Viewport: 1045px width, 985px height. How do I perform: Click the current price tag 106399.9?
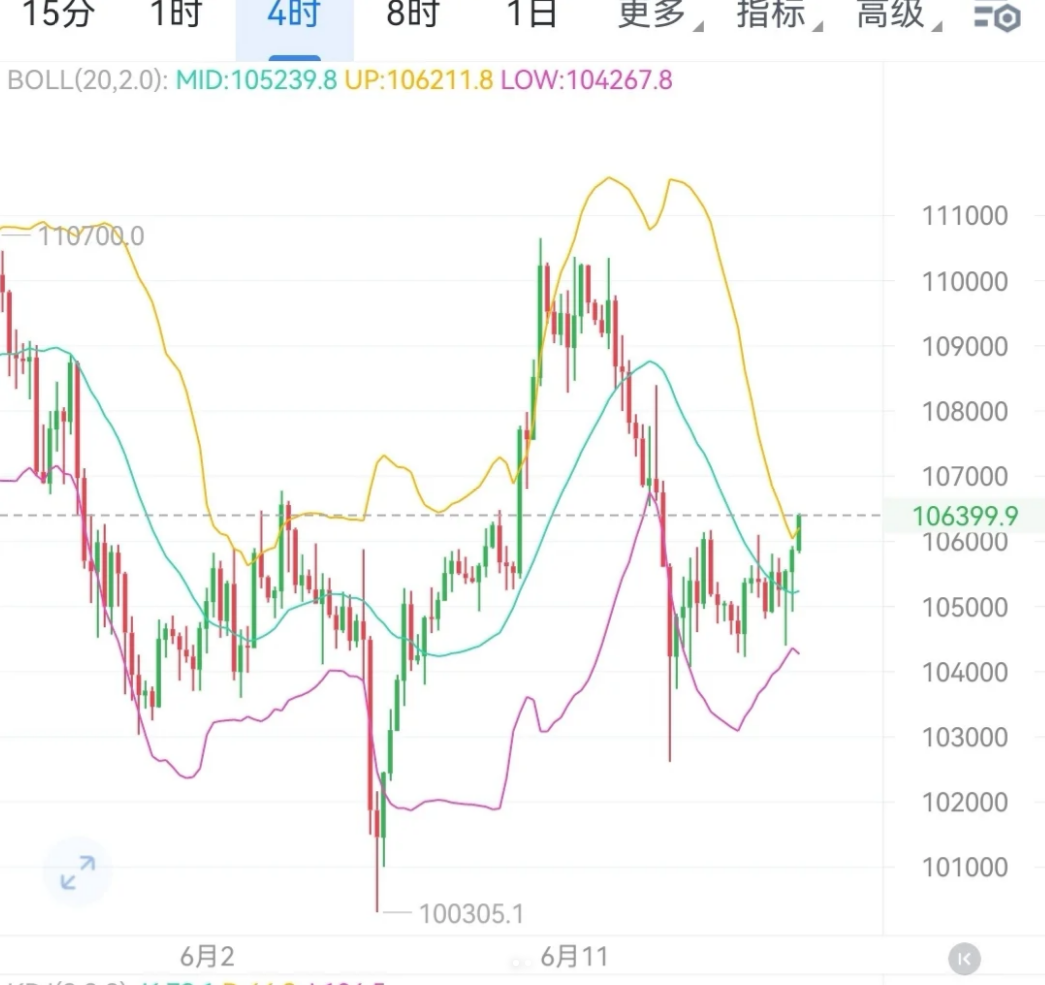click(x=964, y=516)
